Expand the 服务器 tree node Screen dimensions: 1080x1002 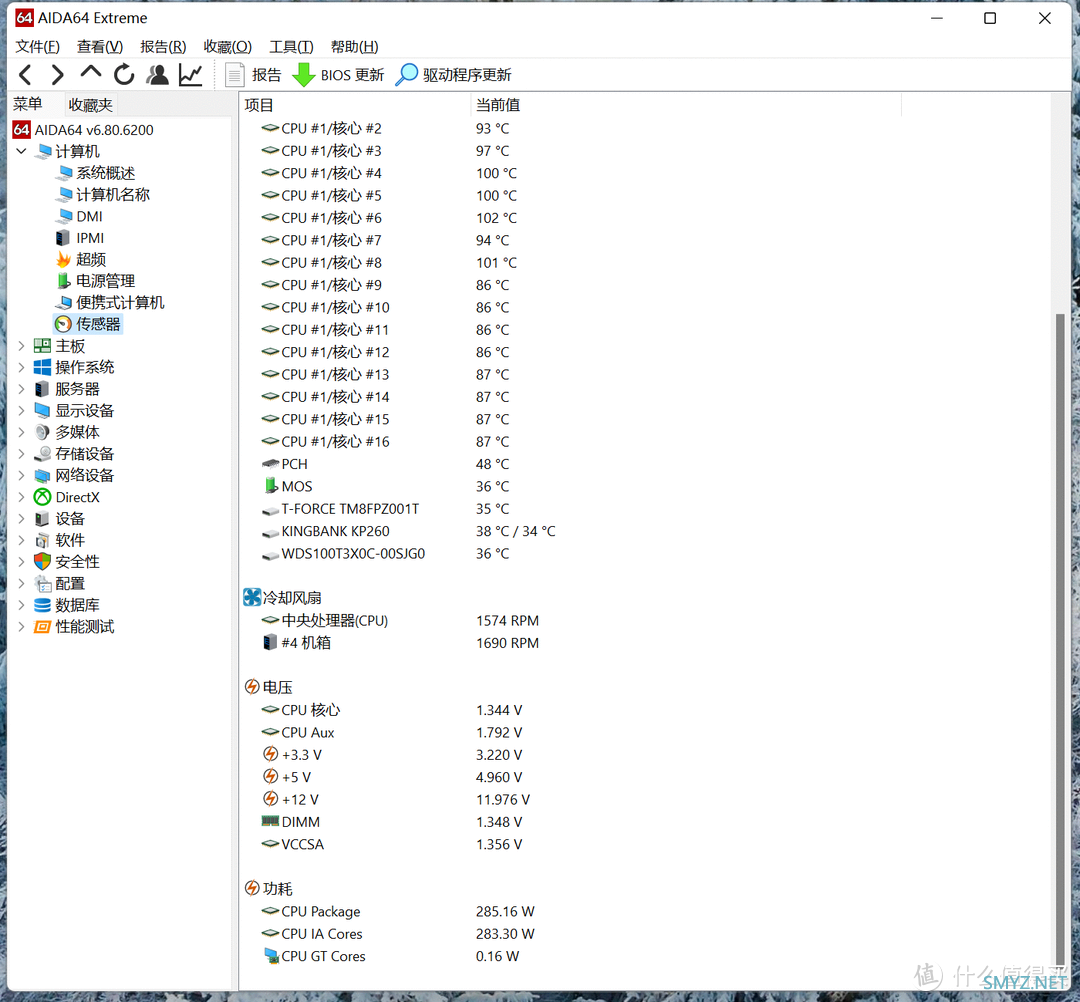tap(21, 389)
